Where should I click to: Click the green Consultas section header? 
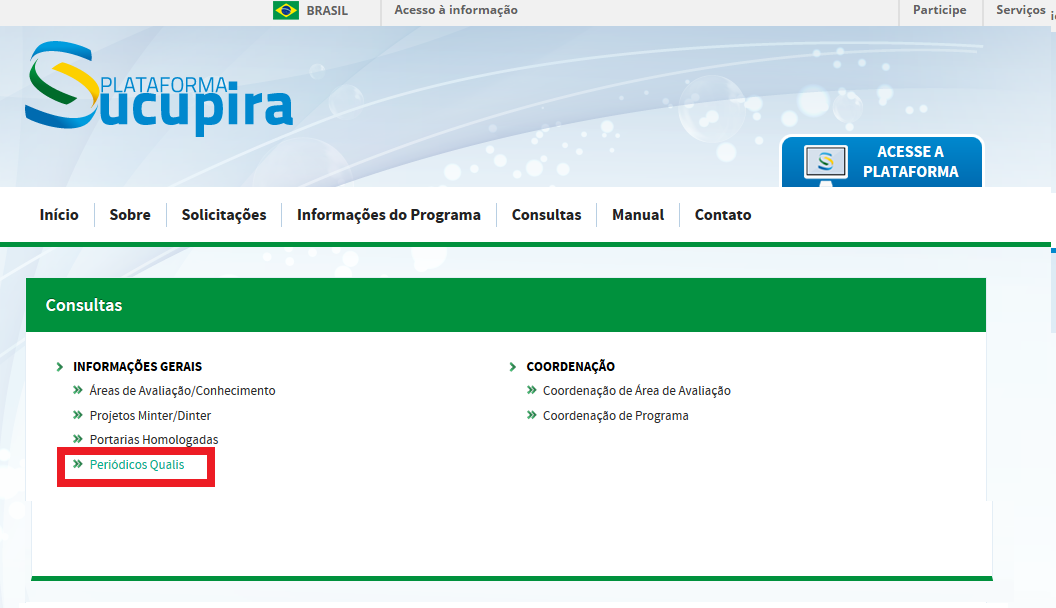coord(506,305)
